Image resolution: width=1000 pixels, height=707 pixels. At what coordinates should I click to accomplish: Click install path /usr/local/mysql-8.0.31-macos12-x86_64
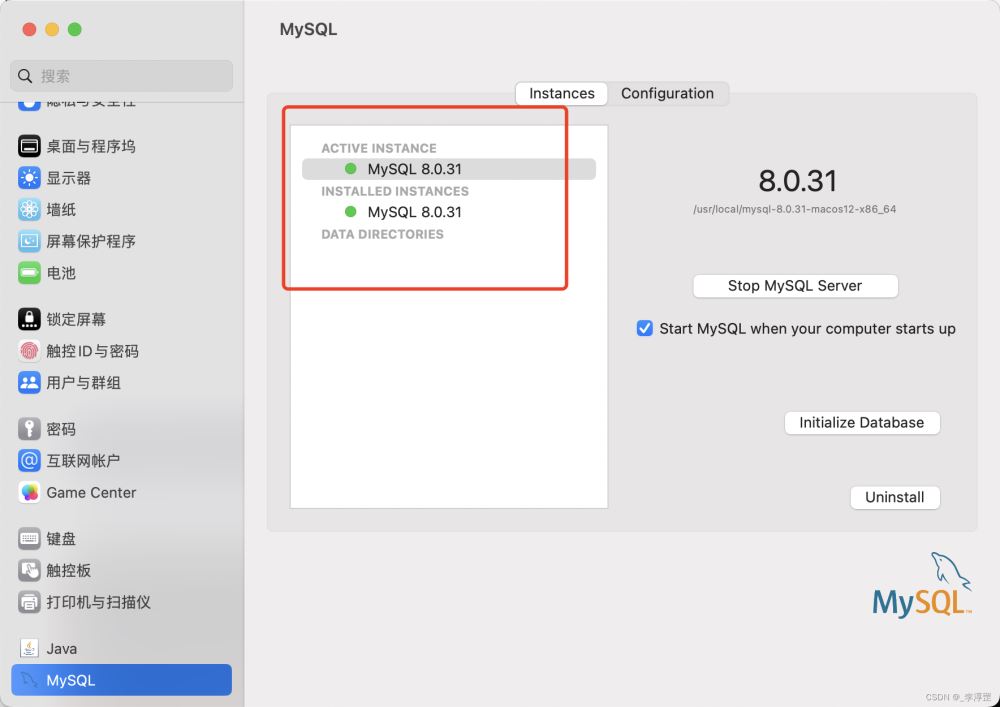click(x=795, y=209)
